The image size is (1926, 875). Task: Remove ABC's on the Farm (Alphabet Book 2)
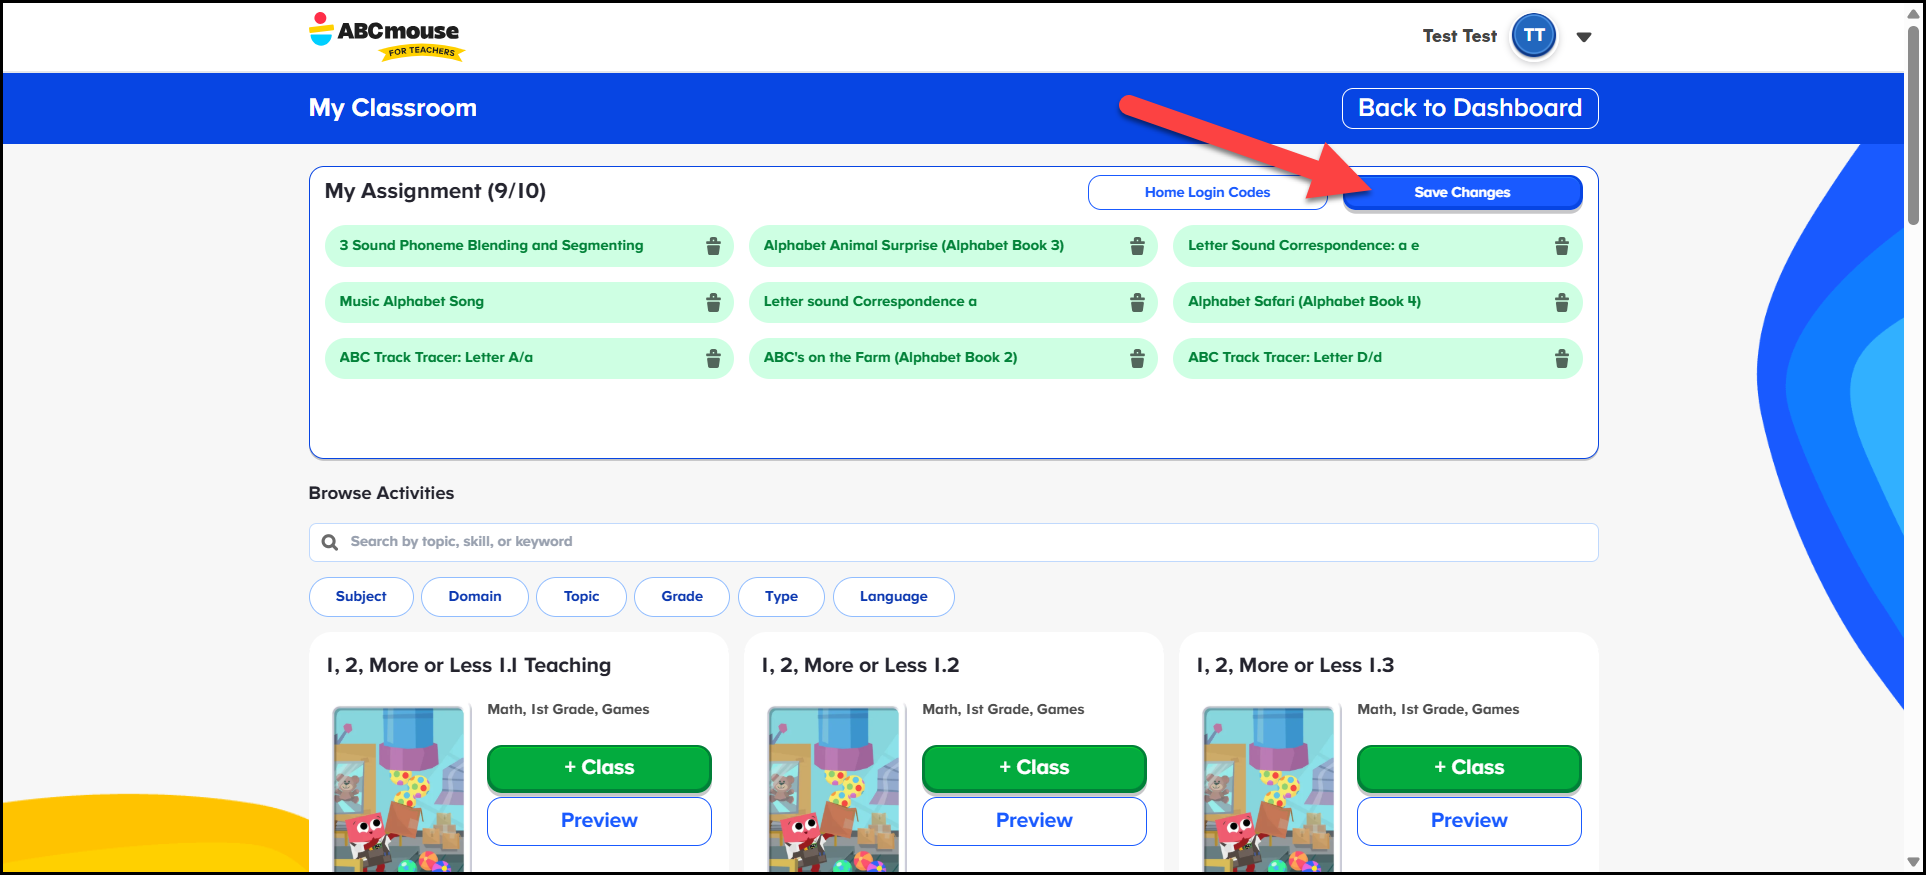pyautogui.click(x=1137, y=358)
